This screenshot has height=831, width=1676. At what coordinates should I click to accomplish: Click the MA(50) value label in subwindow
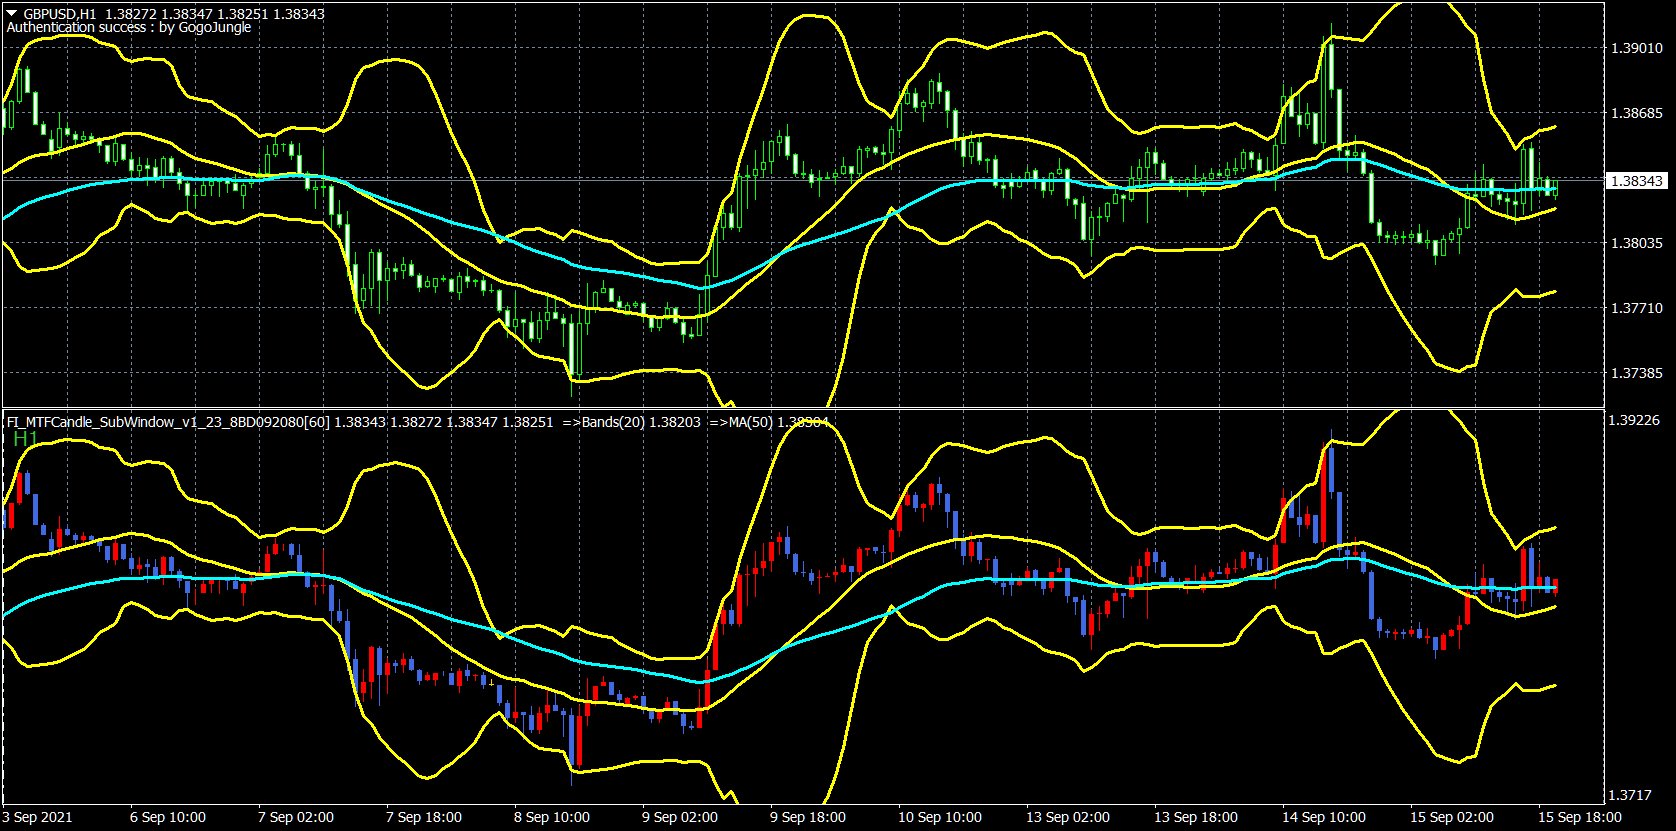(x=770, y=422)
